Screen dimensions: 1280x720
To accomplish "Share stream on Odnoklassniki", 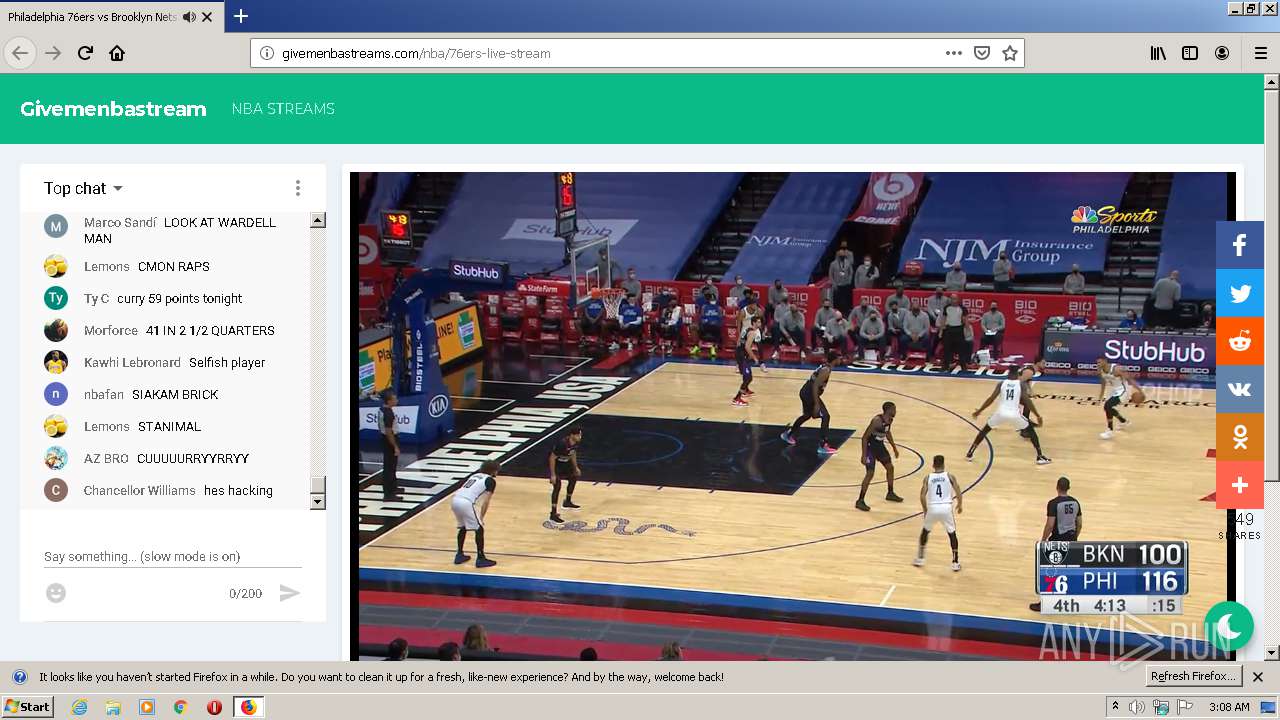I will [1240, 437].
